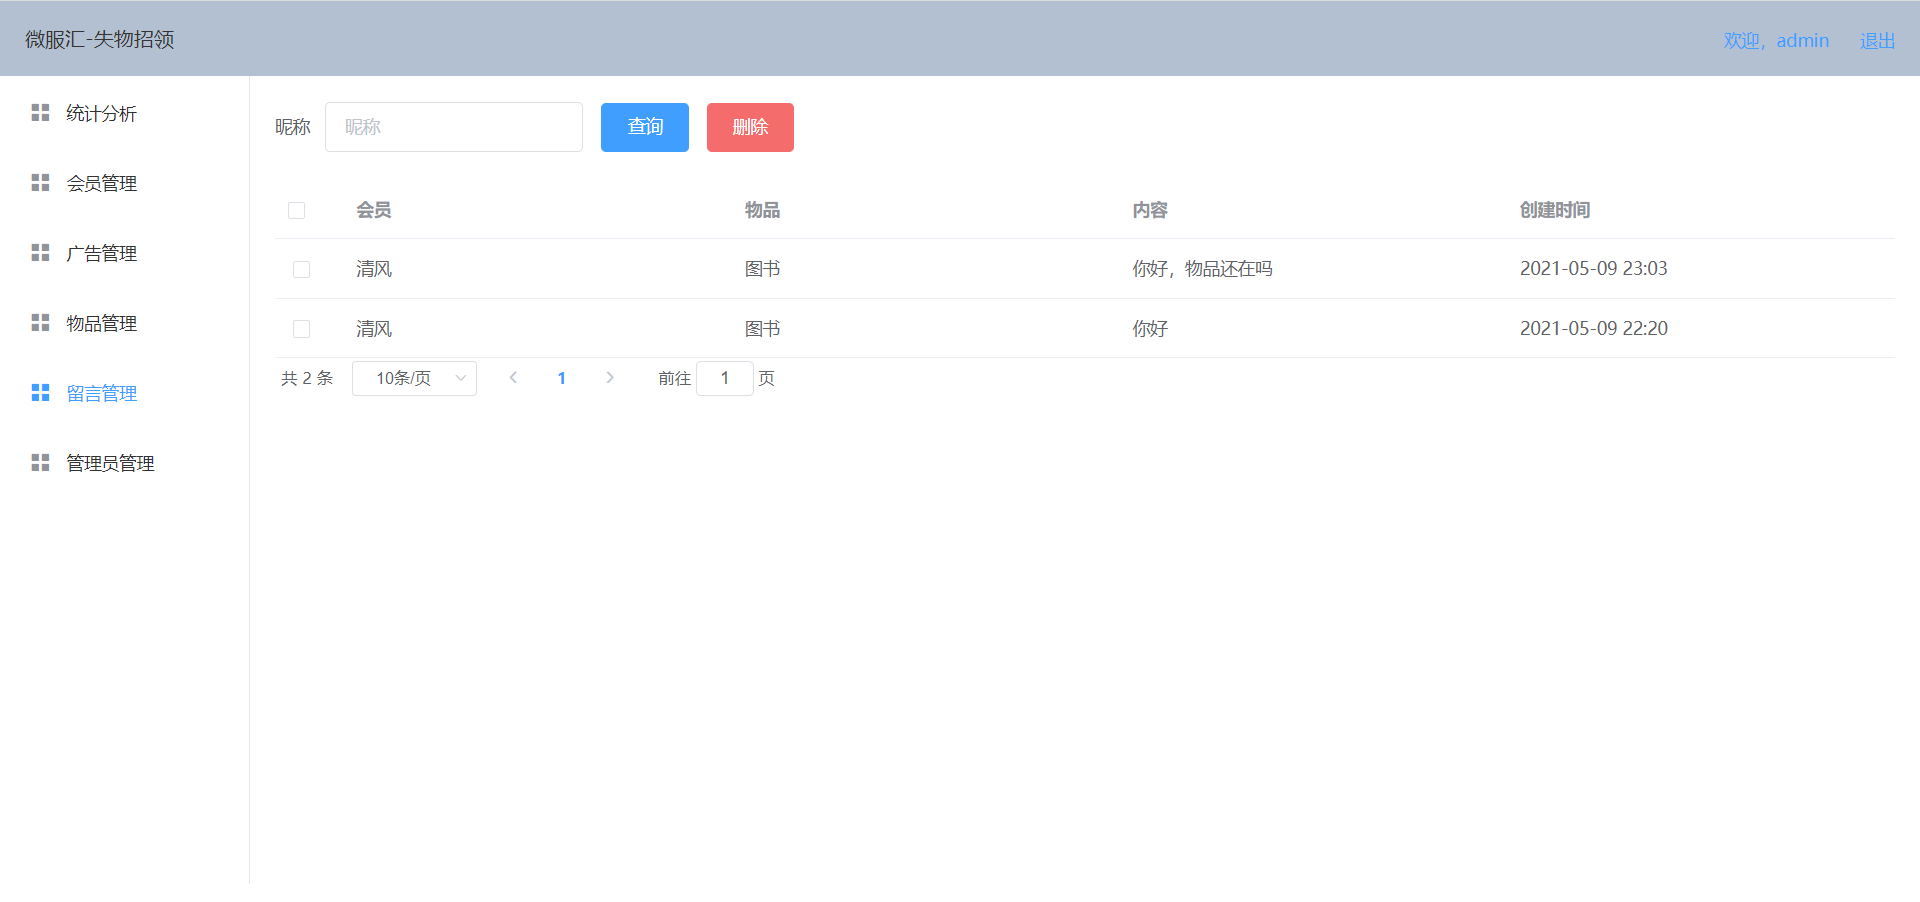Image resolution: width=1920 pixels, height=902 pixels.
Task: Click the red 删除 delete button
Action: tap(750, 127)
